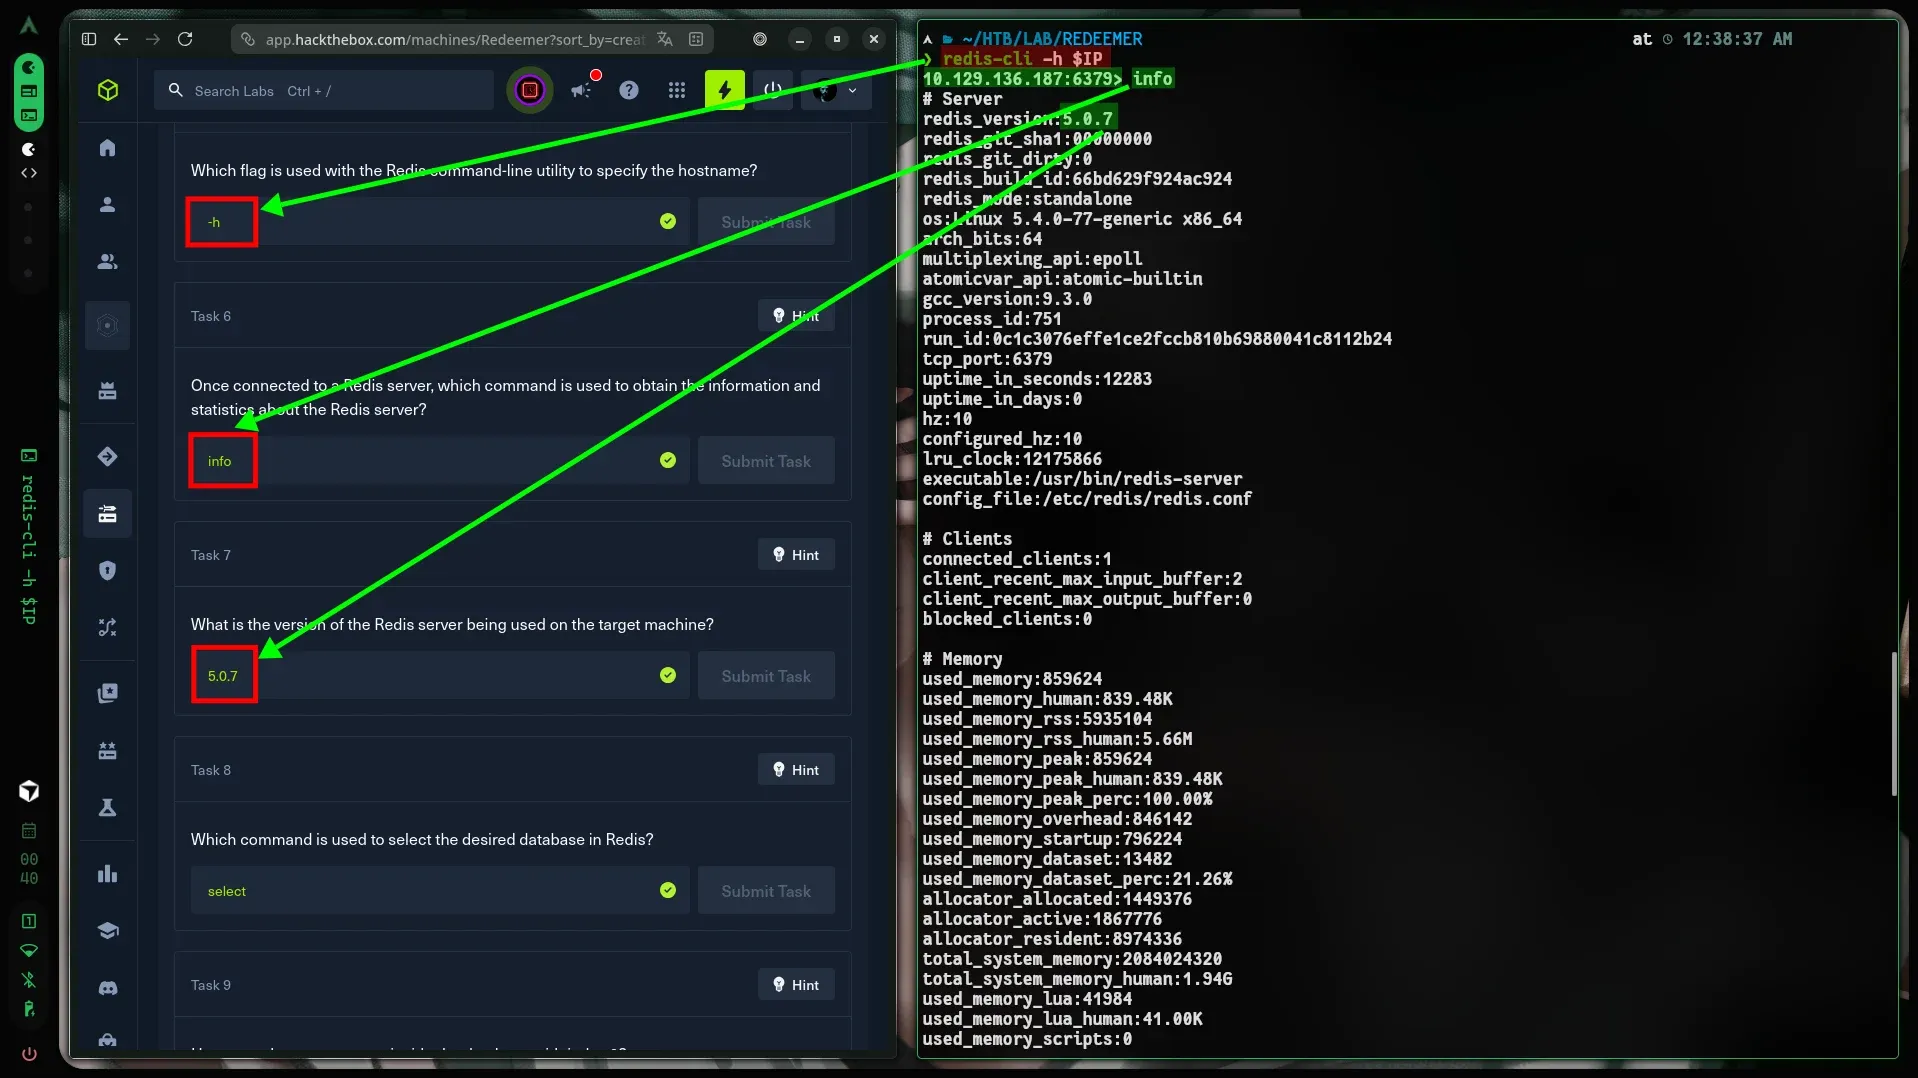Open the Hack The Box cube logo
The width and height of the screenshot is (1918, 1078).
108,90
